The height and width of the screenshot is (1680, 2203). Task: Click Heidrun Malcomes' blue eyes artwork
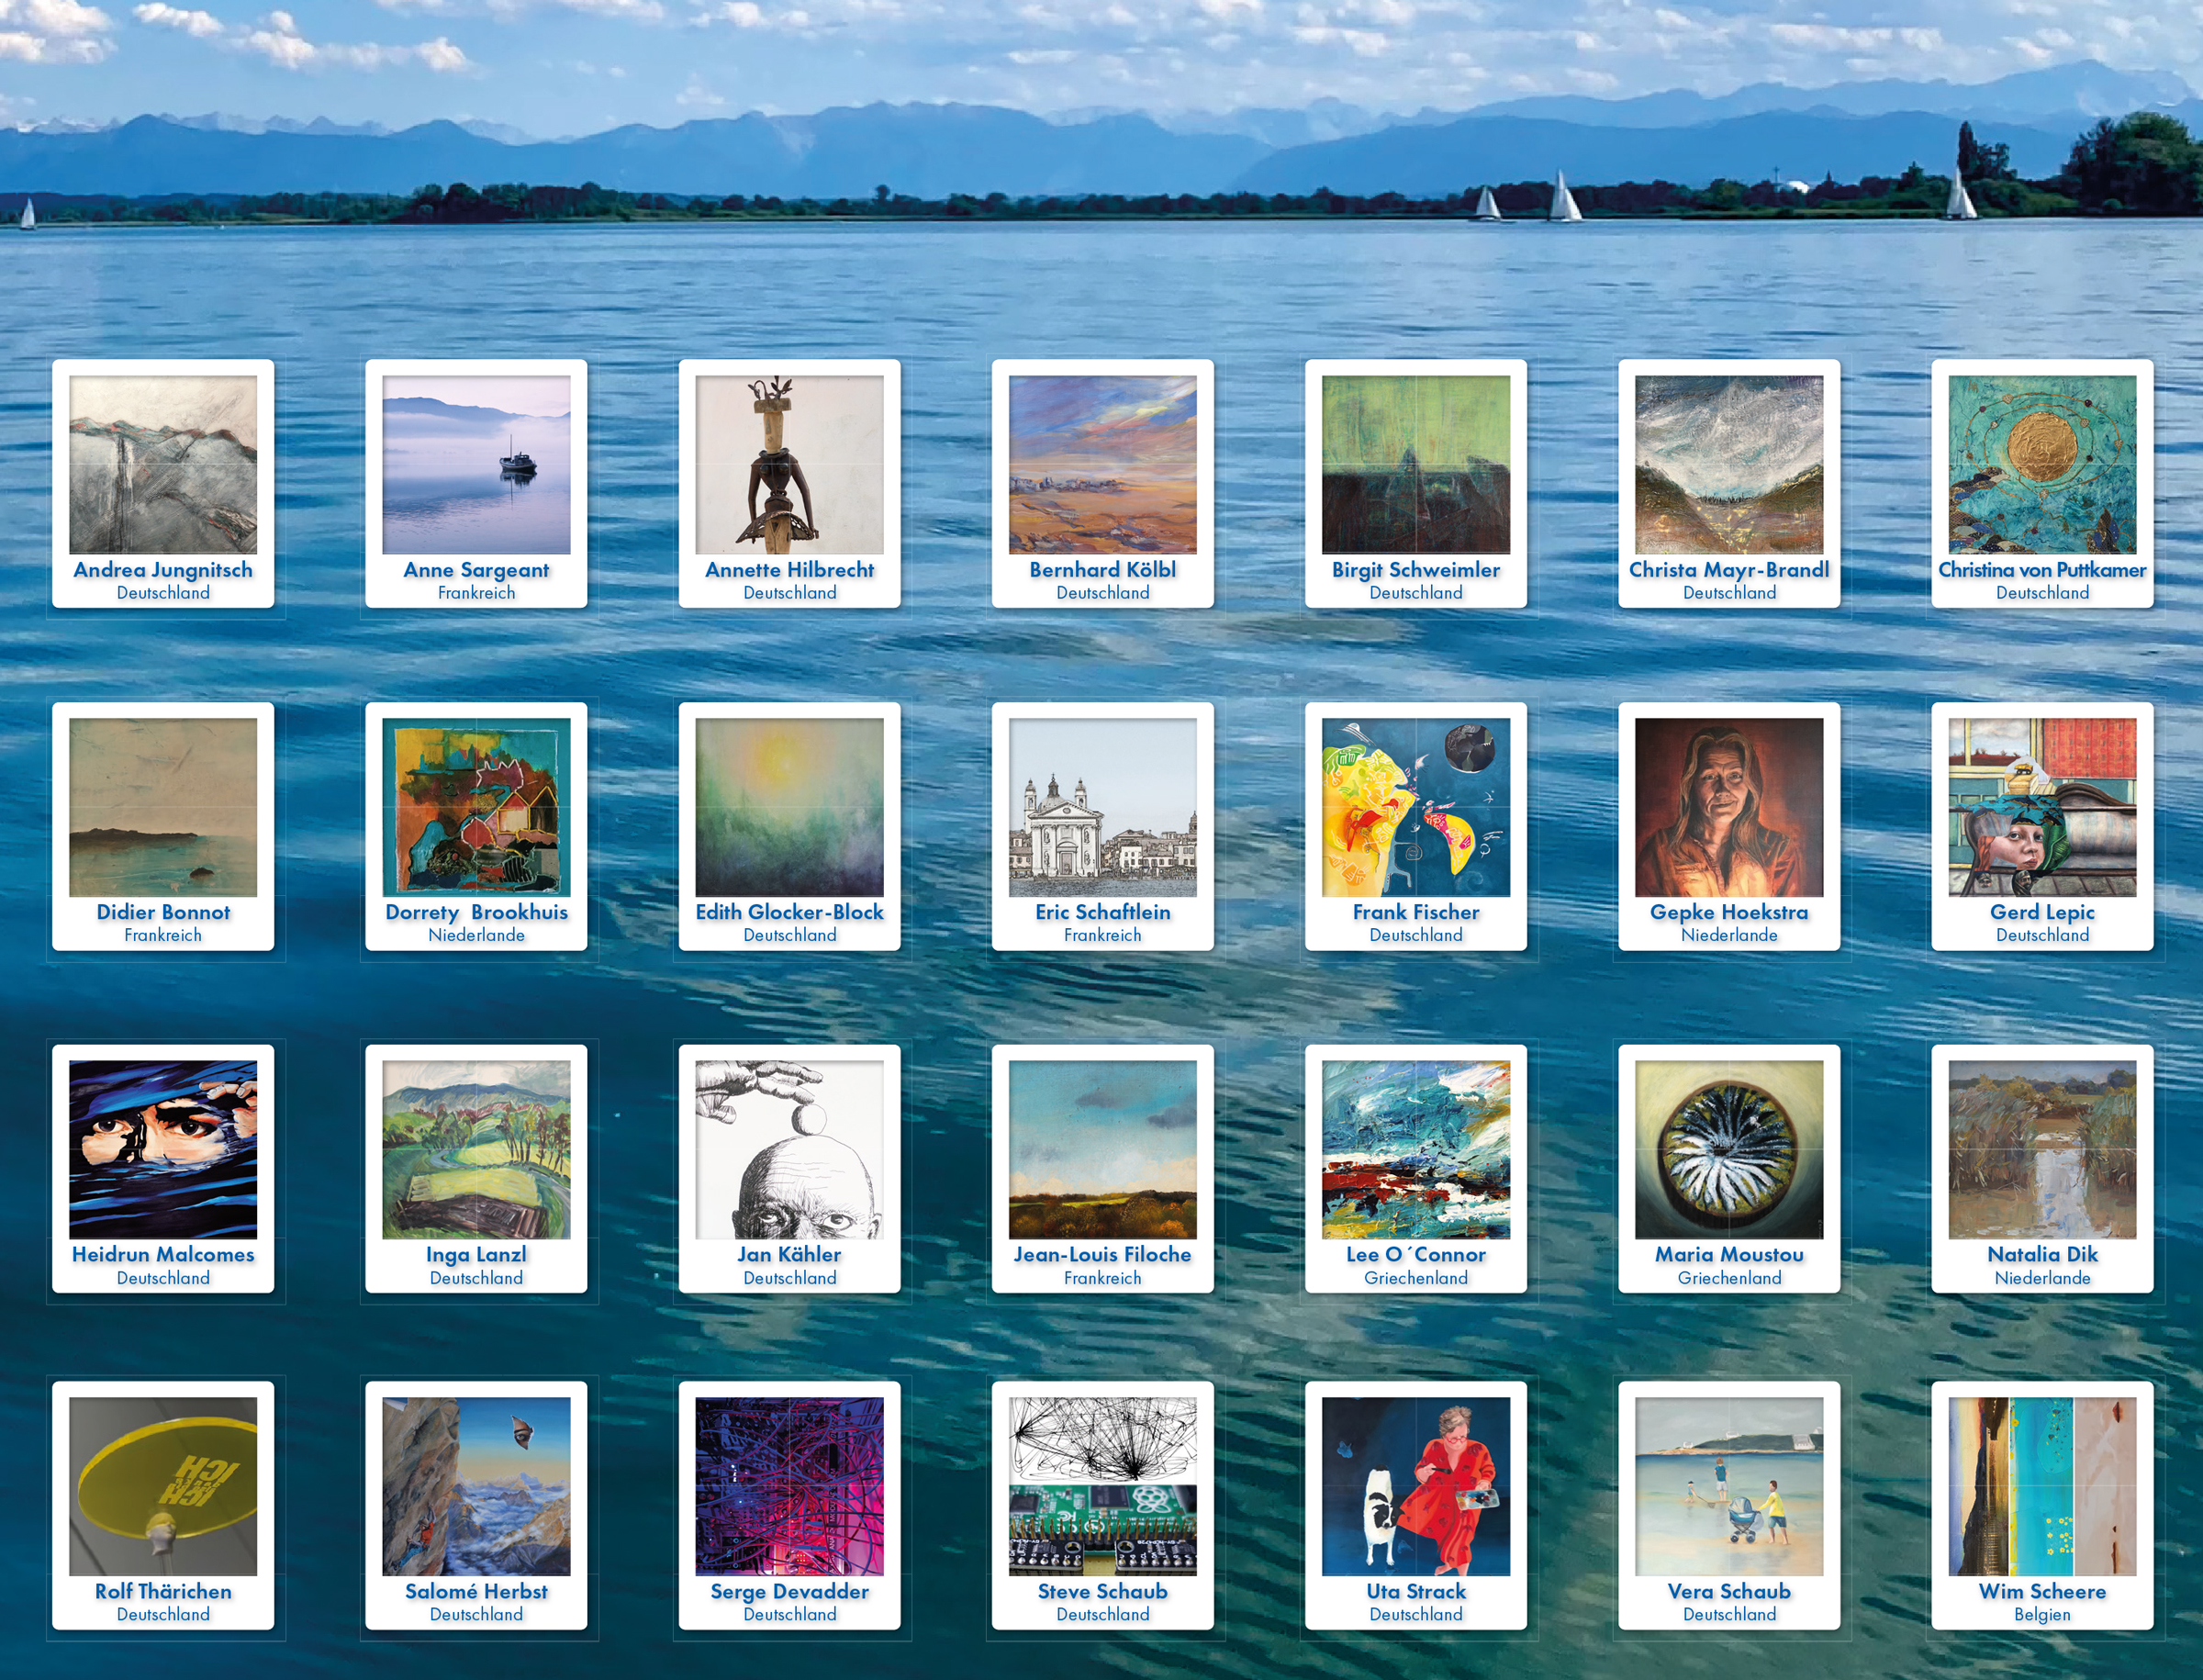[163, 1149]
